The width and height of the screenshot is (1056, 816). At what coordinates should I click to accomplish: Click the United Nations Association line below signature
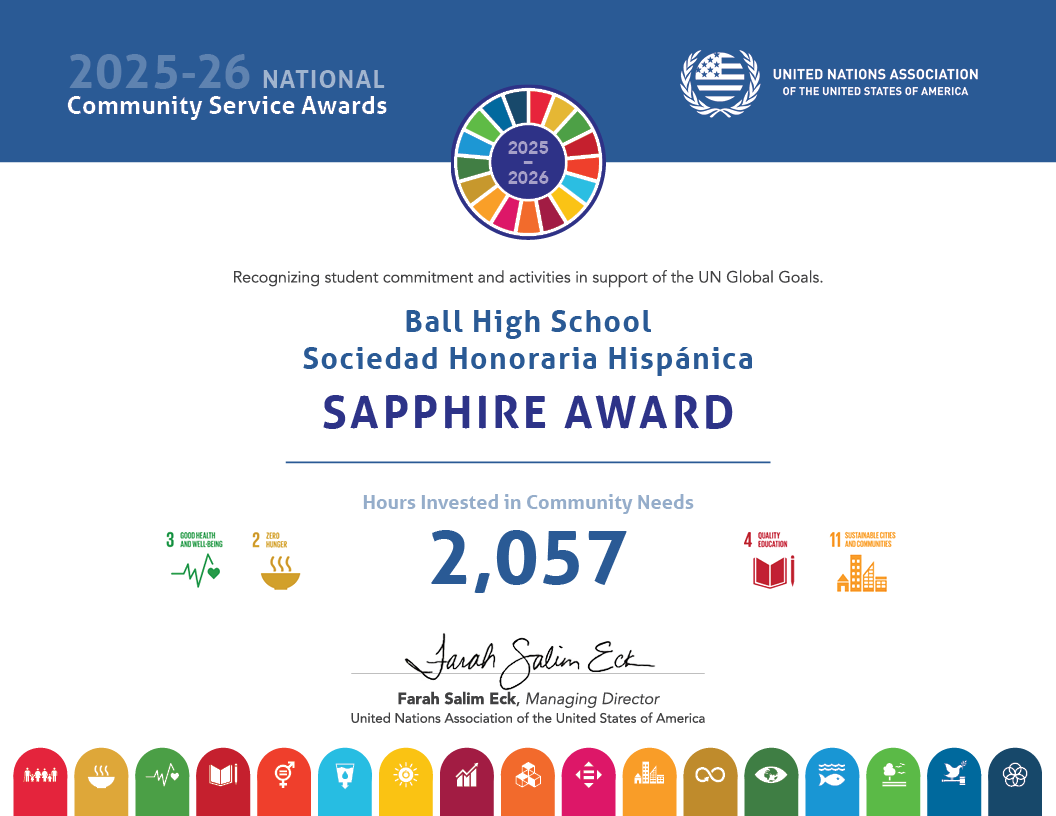(528, 718)
